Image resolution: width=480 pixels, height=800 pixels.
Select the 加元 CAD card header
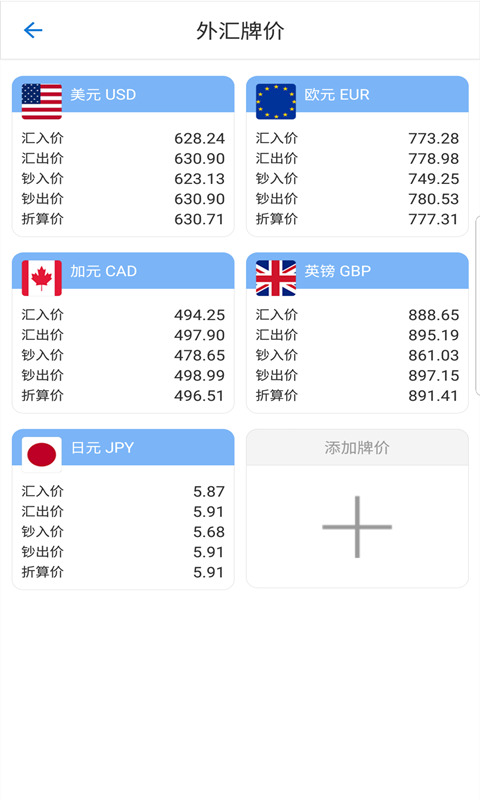[123, 271]
